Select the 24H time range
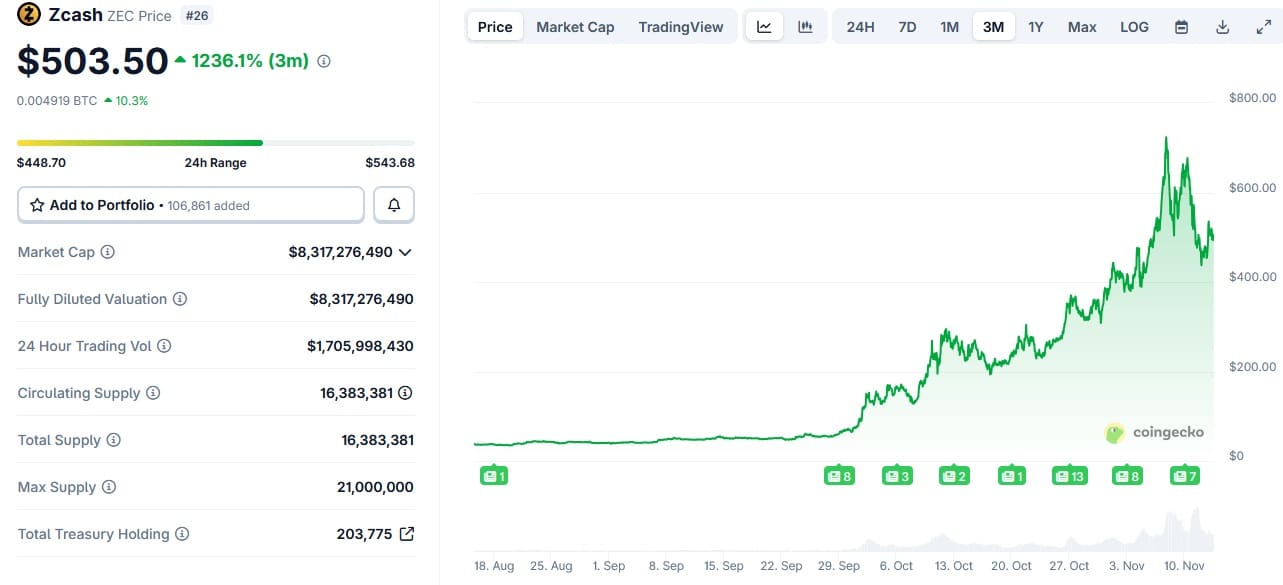The height and width of the screenshot is (585, 1283). pos(860,27)
